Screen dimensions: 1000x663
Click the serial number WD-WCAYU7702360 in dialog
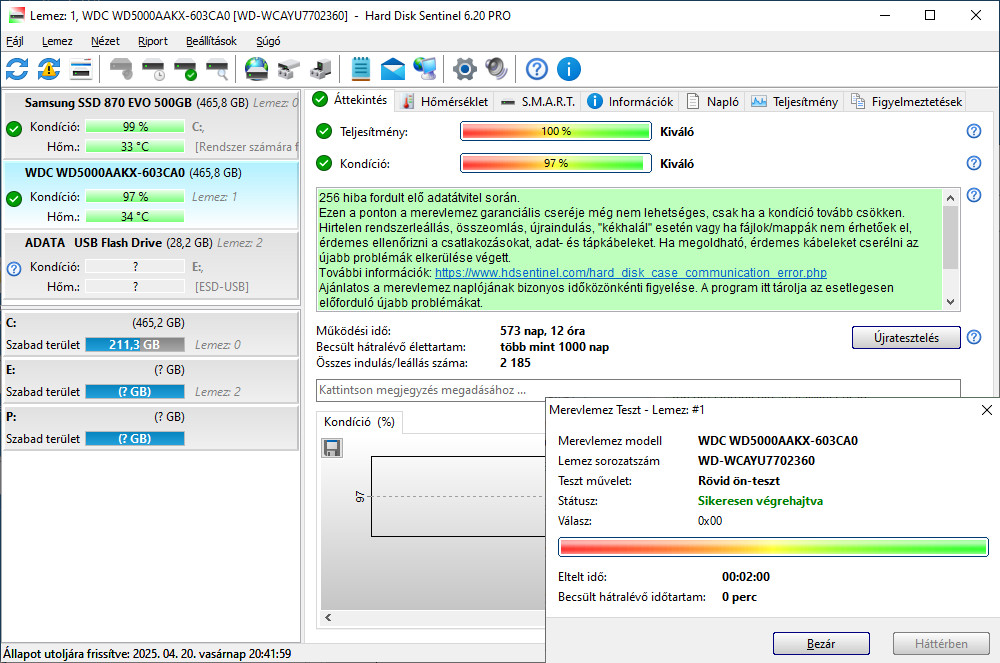(x=756, y=461)
